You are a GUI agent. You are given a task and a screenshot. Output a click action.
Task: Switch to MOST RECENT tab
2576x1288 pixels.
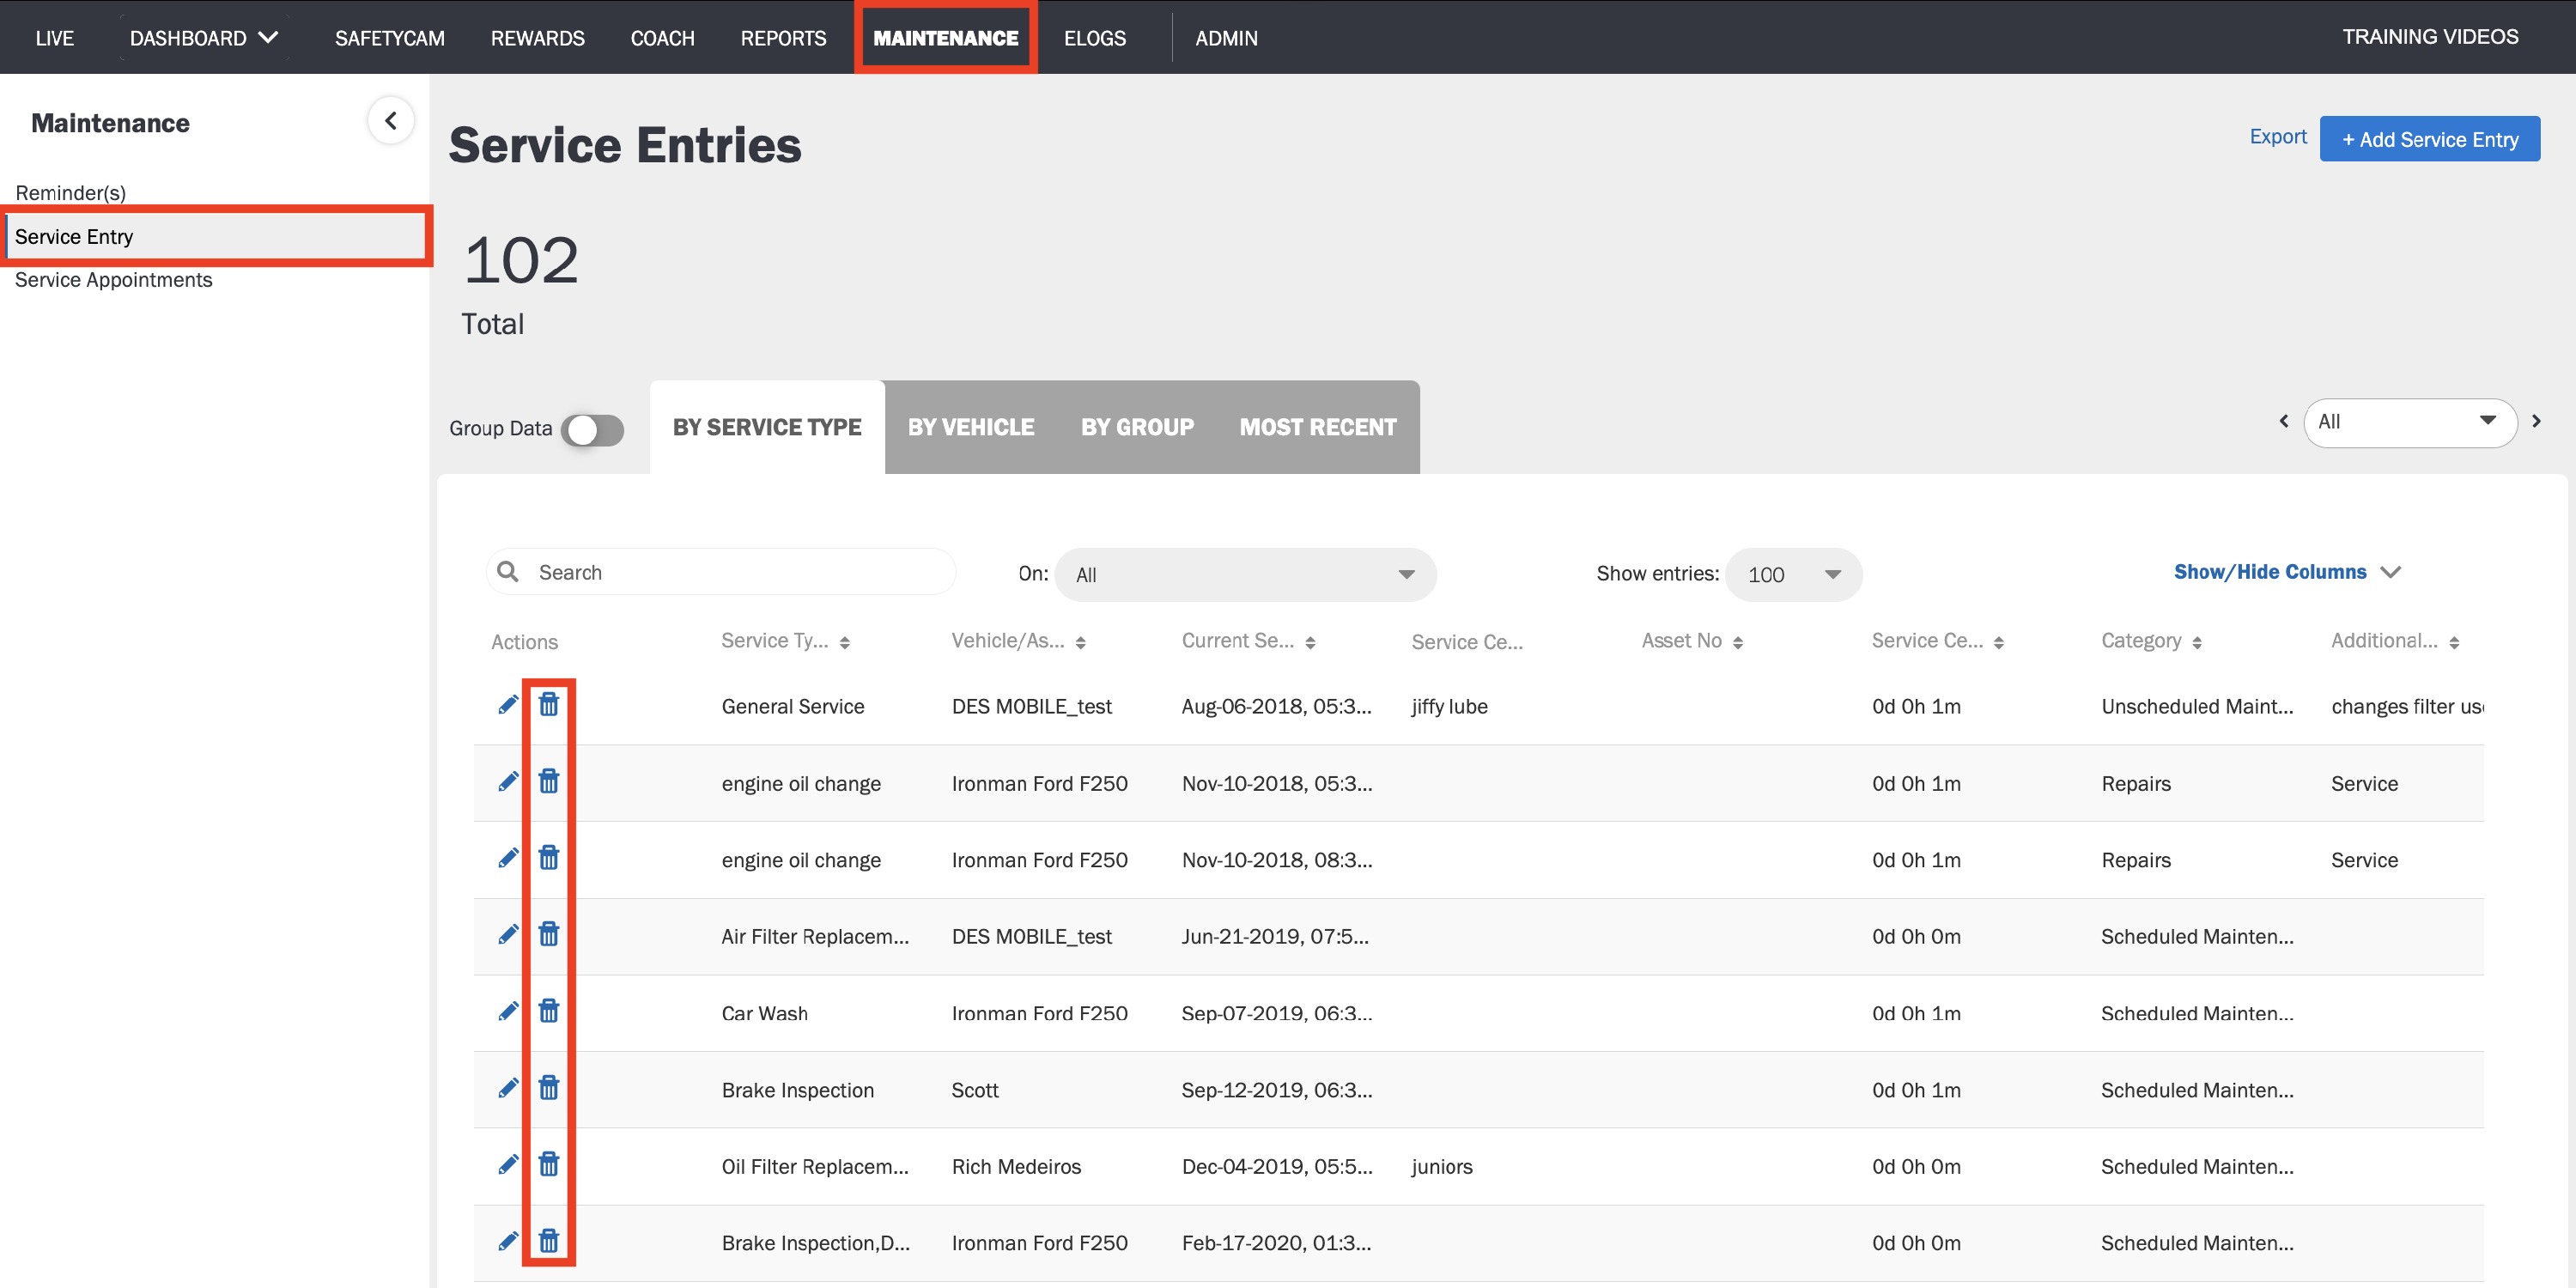pyautogui.click(x=1318, y=427)
